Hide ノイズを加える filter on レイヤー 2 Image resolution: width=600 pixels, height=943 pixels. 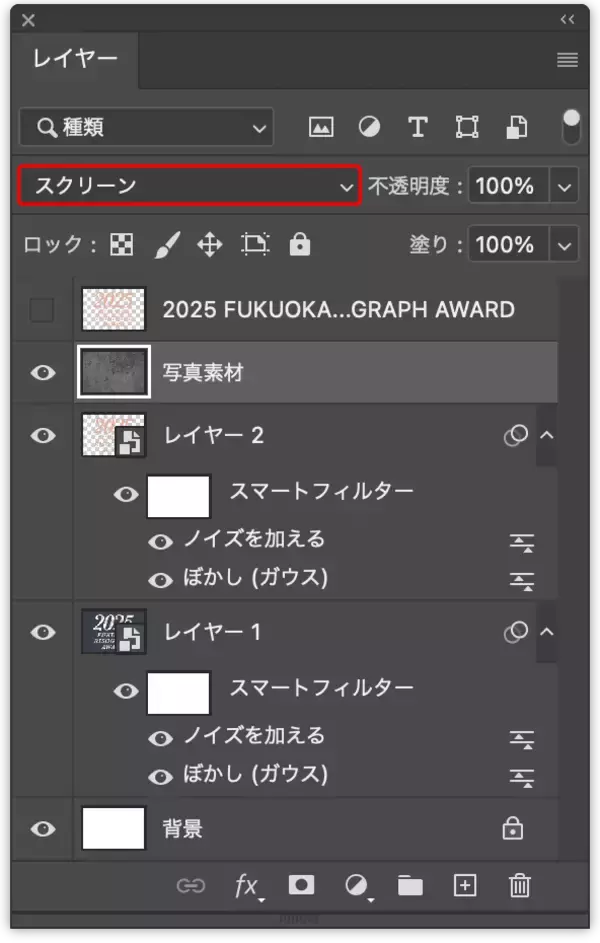pyautogui.click(x=161, y=542)
